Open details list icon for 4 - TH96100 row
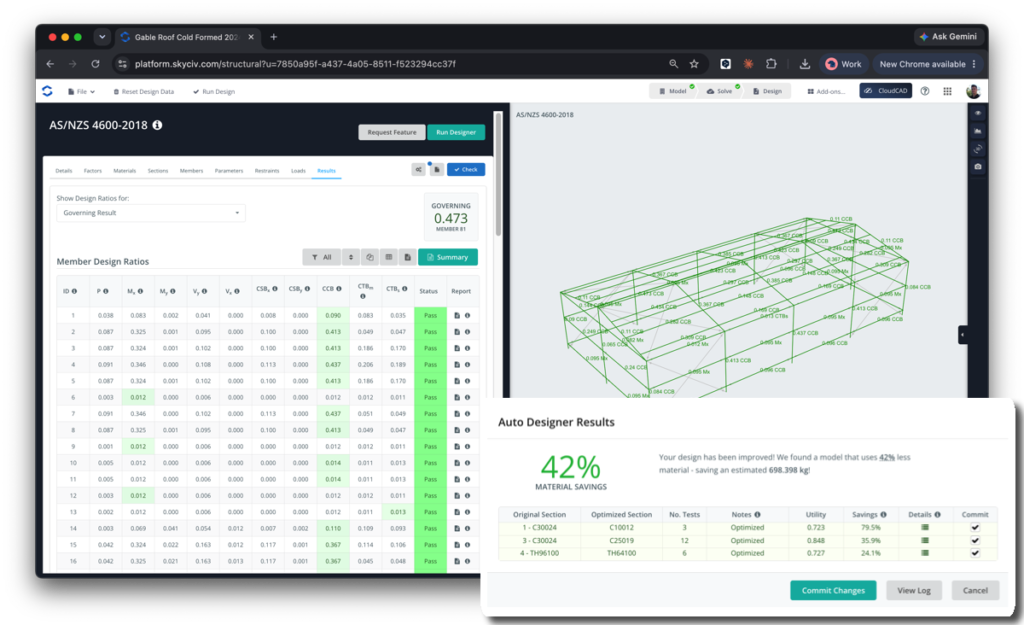1024x625 pixels. [925, 553]
